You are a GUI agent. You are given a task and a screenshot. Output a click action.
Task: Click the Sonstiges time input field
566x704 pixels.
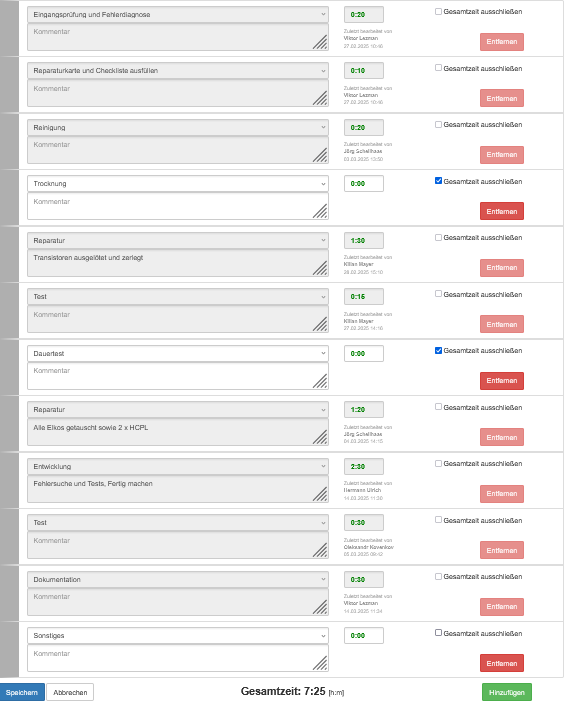tap(364, 636)
